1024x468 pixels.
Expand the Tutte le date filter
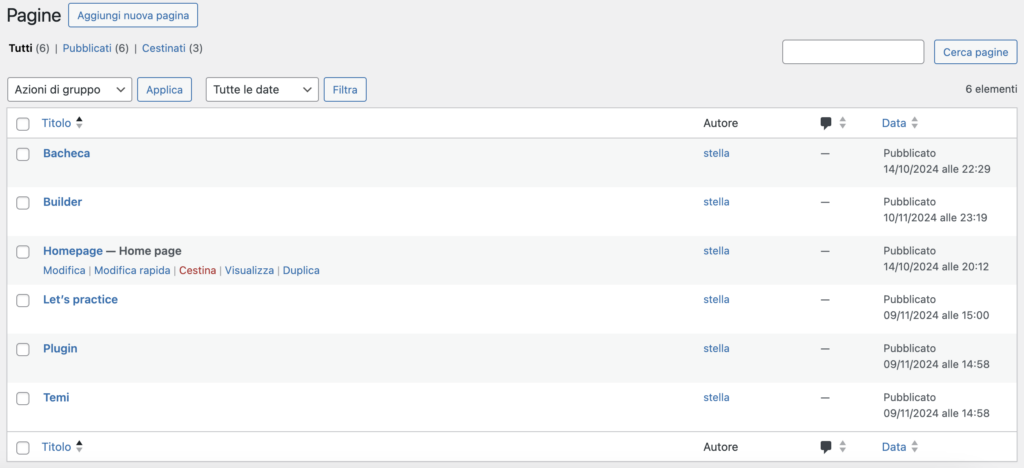262,89
